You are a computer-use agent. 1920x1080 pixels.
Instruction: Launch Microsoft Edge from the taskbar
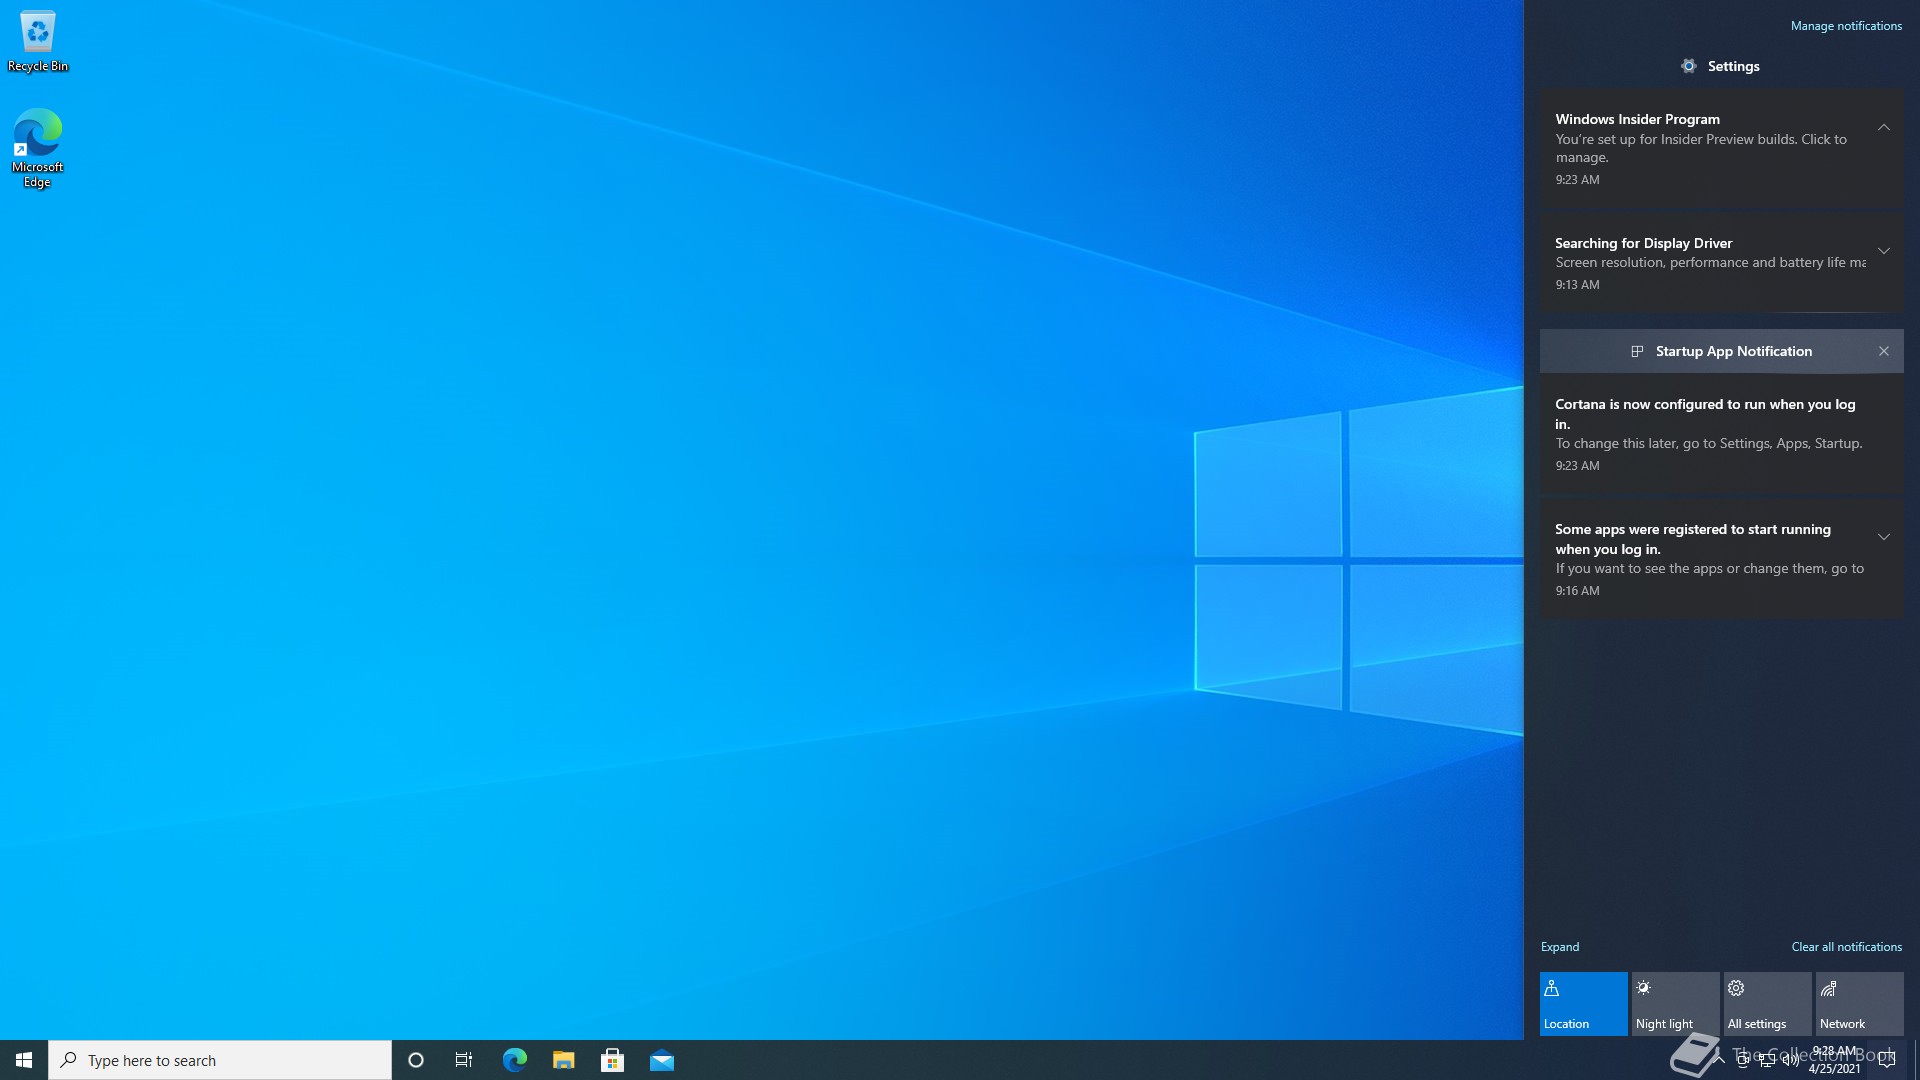coord(514,1060)
